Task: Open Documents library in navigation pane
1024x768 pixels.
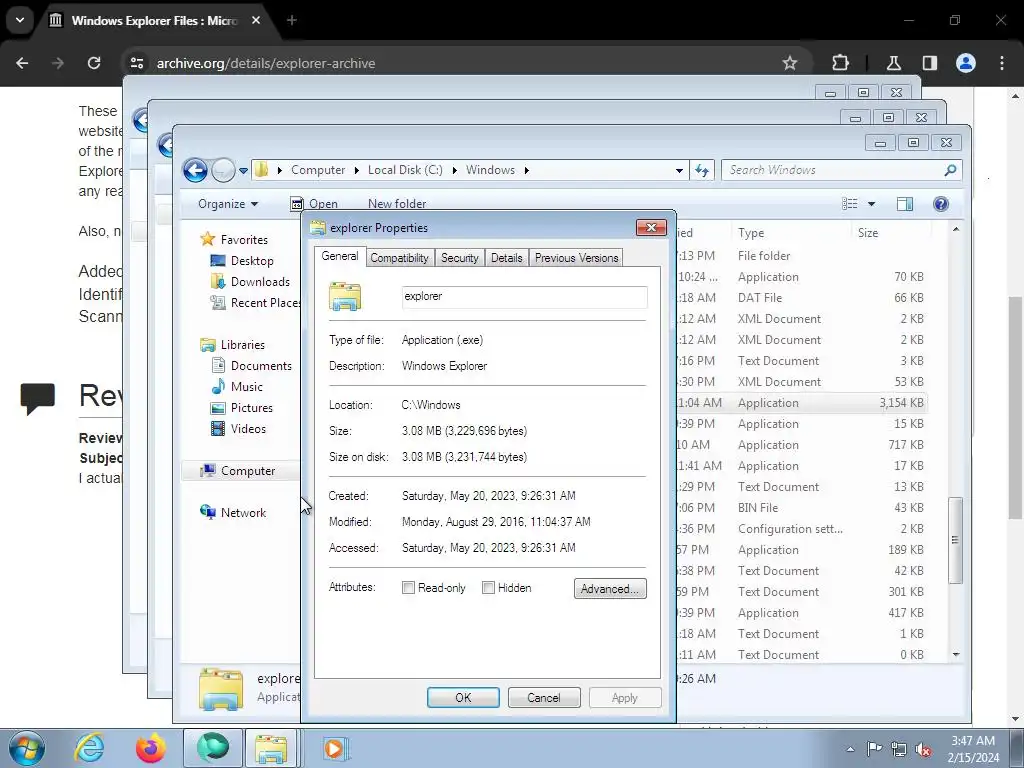Action: click(251, 366)
